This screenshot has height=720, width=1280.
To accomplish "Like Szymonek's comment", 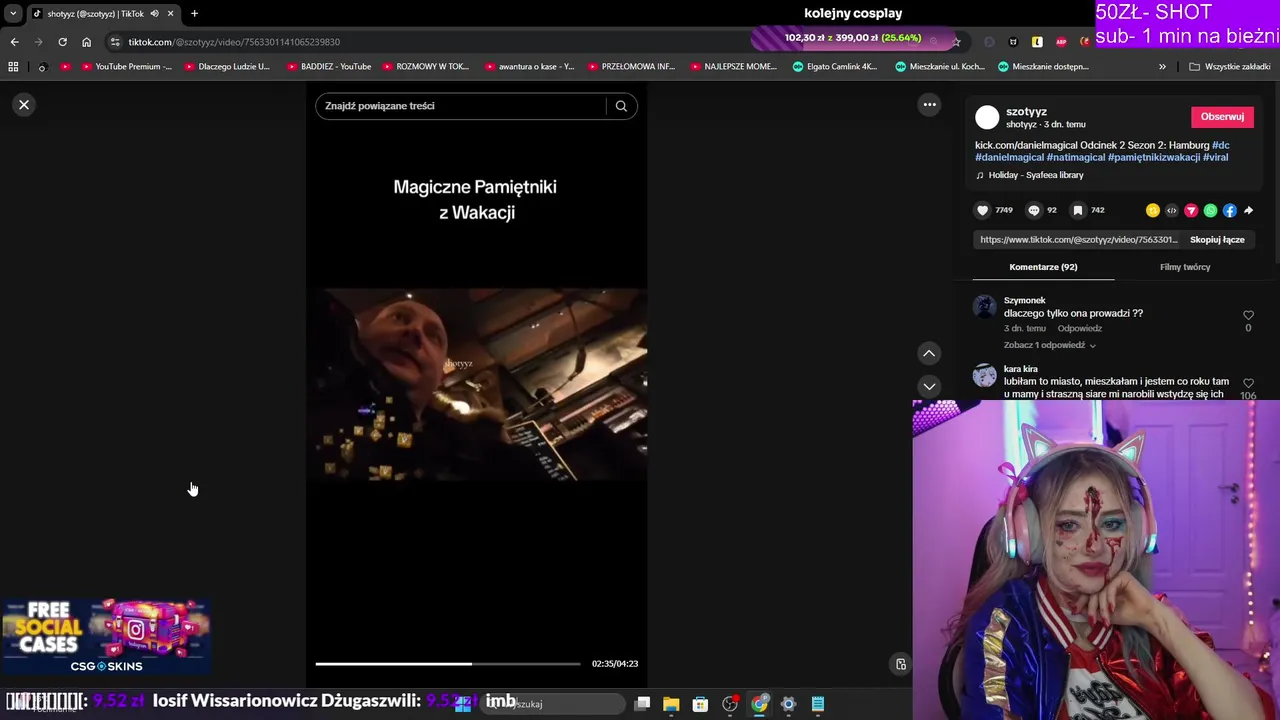I will [x=1248, y=315].
